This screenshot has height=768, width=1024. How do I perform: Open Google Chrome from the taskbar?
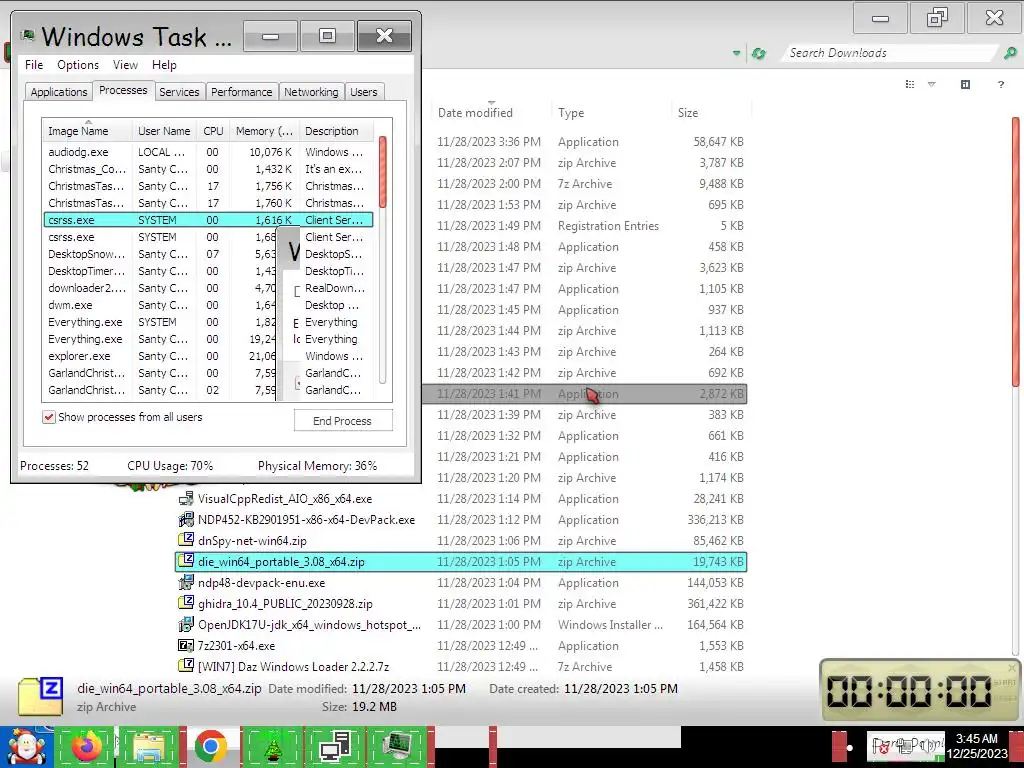210,747
